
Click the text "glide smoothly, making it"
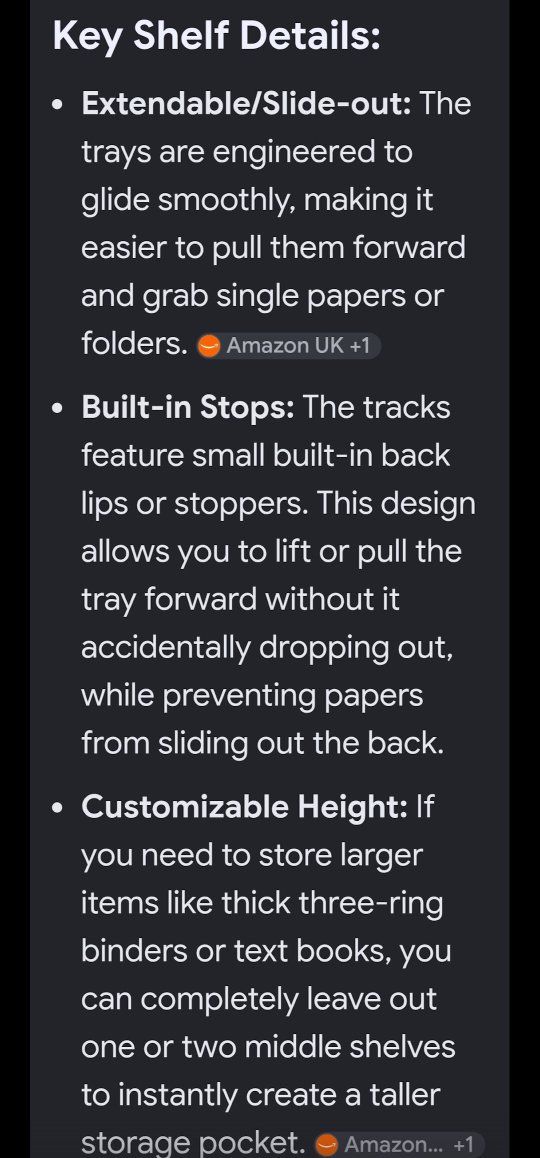[257, 201]
